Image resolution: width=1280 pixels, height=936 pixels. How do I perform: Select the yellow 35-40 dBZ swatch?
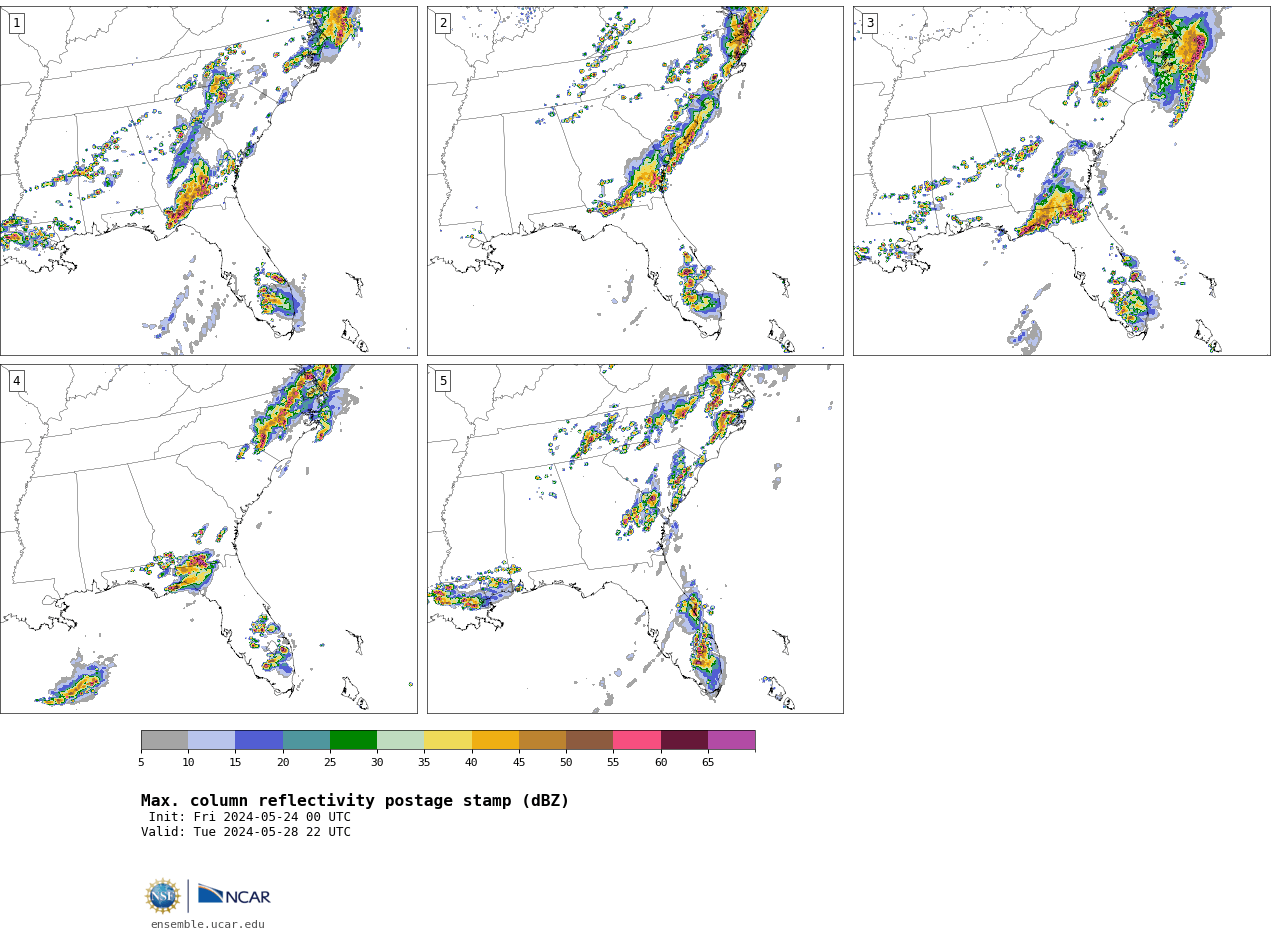[448, 740]
